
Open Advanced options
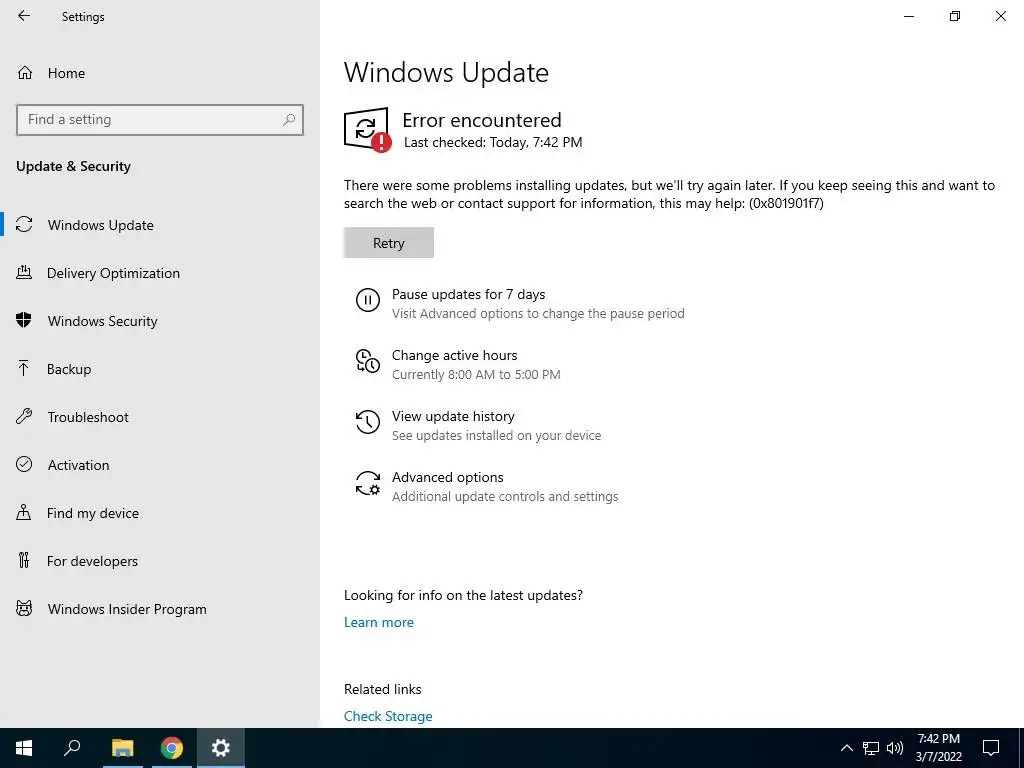point(447,477)
